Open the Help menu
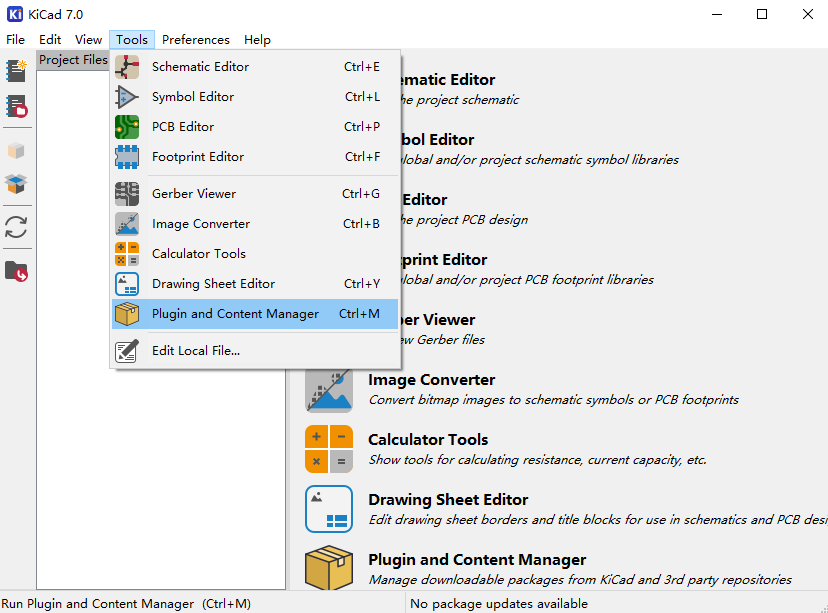 point(257,40)
